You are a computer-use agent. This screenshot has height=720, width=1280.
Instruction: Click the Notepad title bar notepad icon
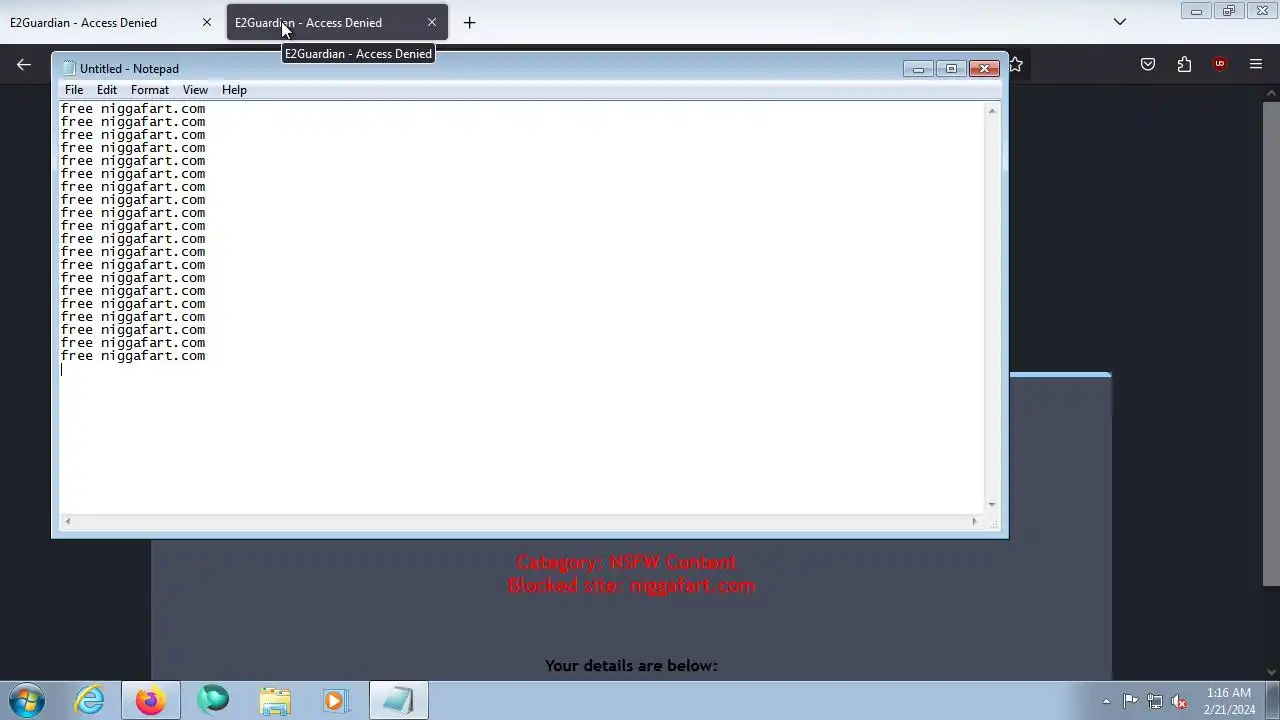(69, 68)
